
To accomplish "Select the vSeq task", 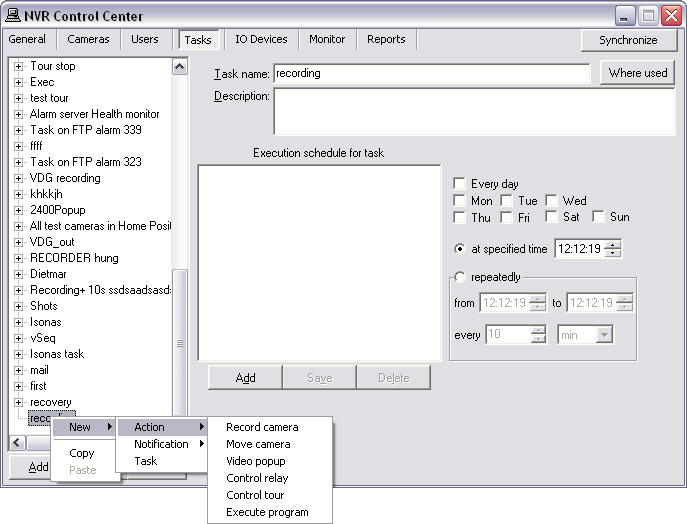I will 43,338.
